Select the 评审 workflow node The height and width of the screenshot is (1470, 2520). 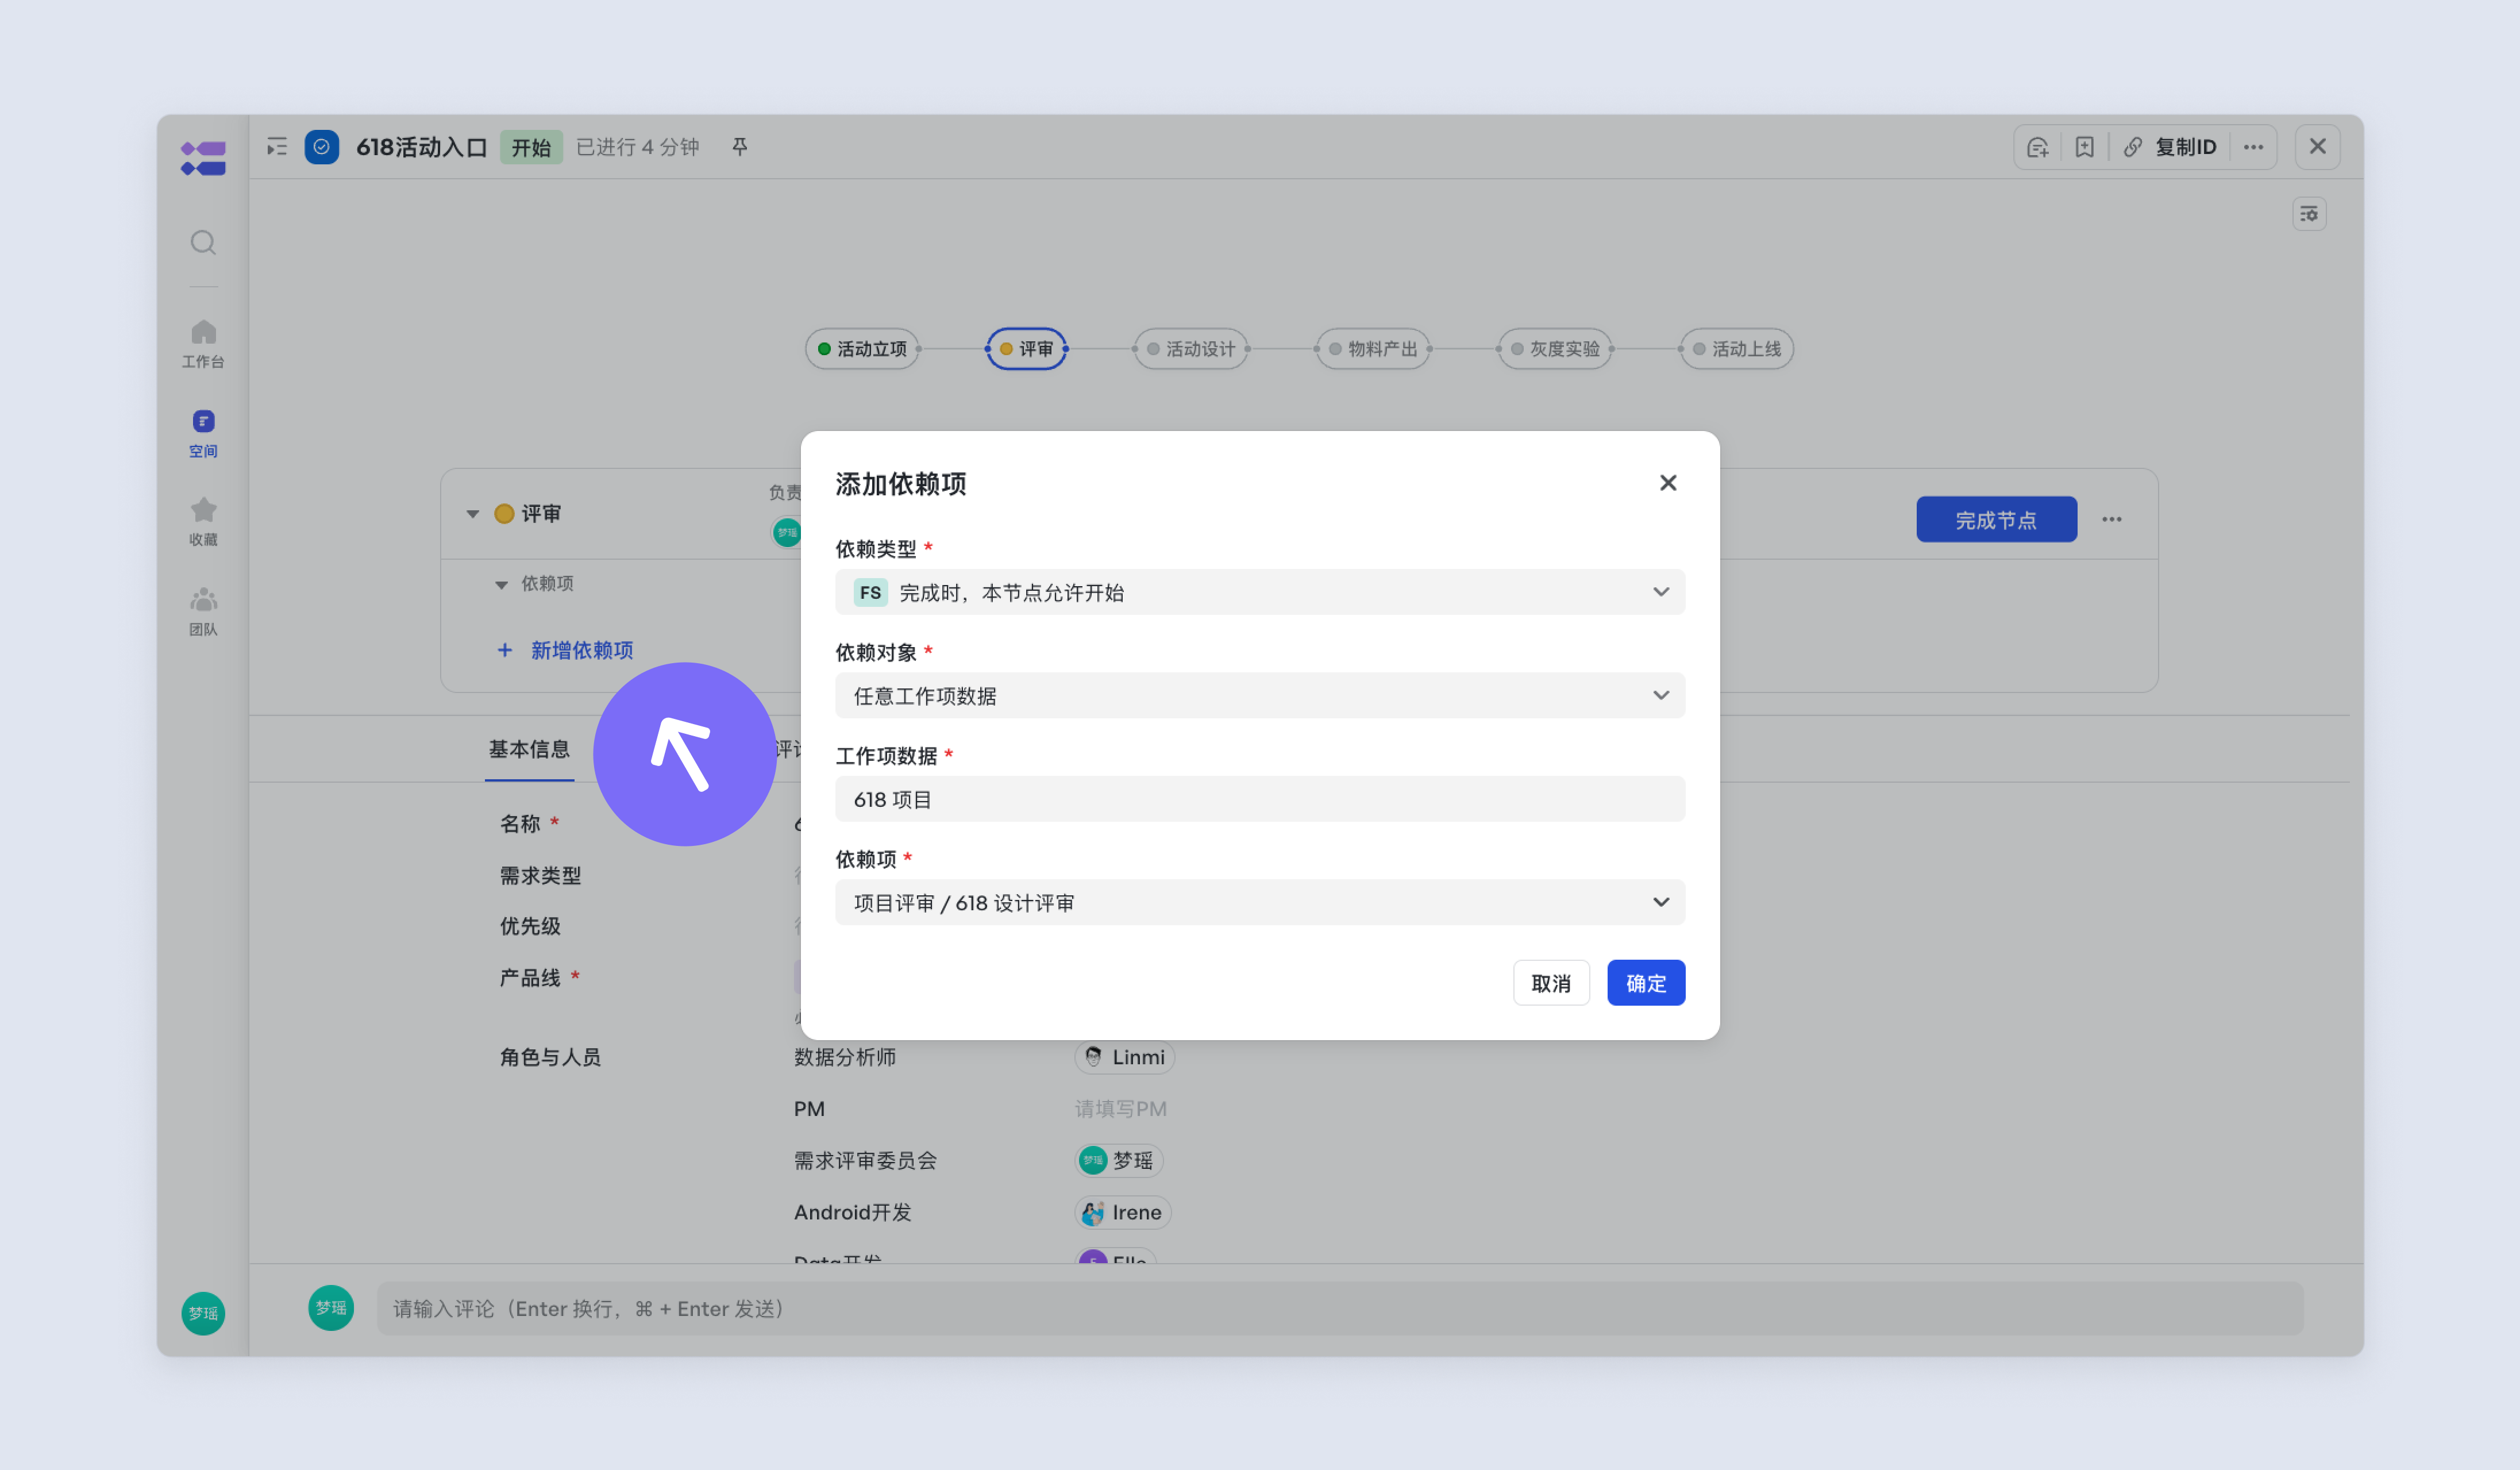tap(1027, 349)
